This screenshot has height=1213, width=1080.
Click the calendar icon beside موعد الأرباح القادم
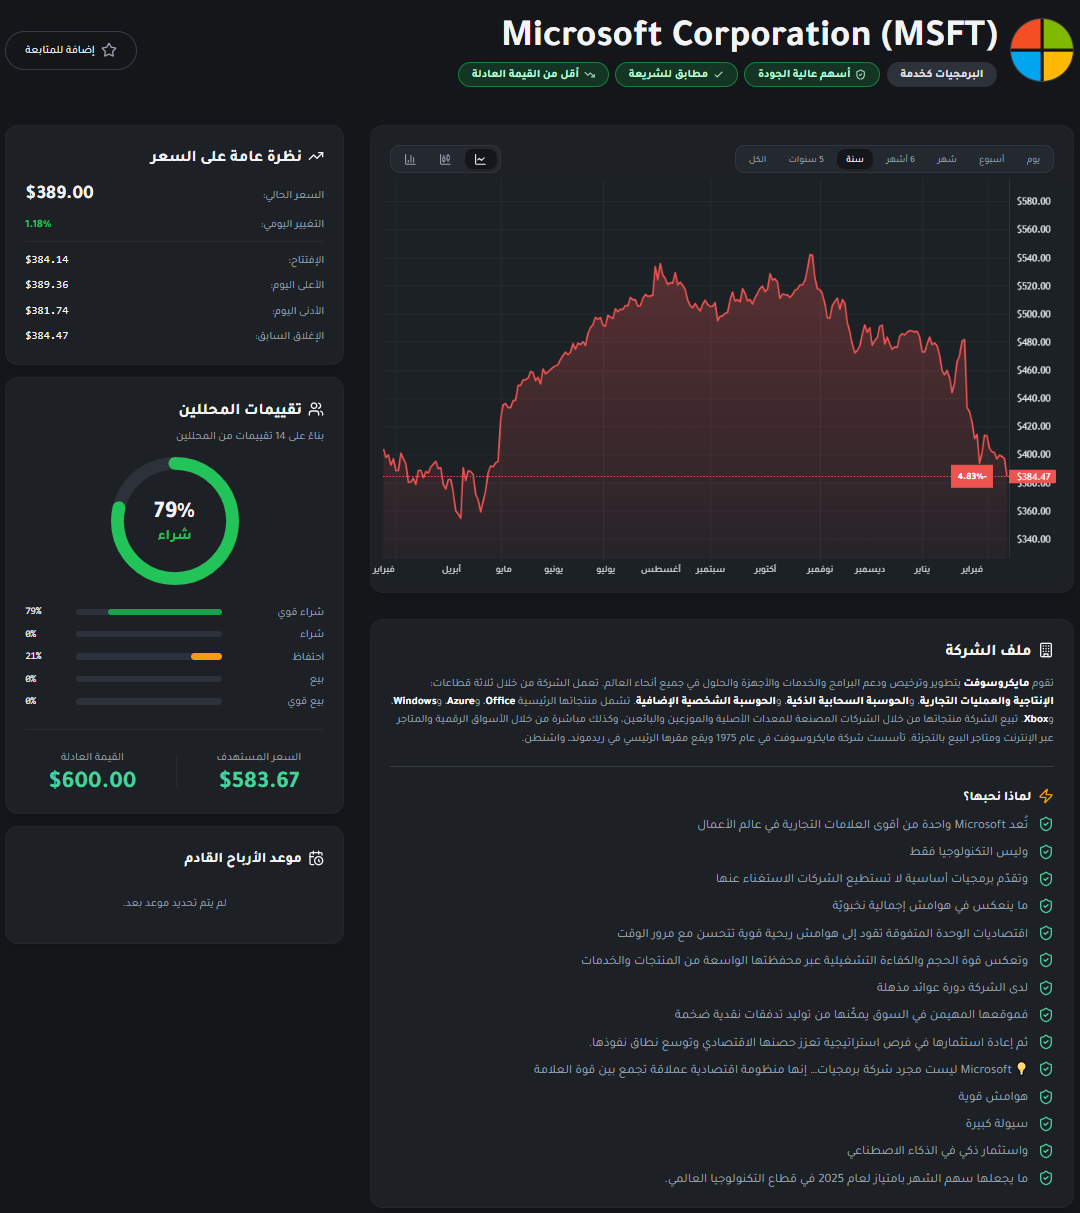coord(317,858)
